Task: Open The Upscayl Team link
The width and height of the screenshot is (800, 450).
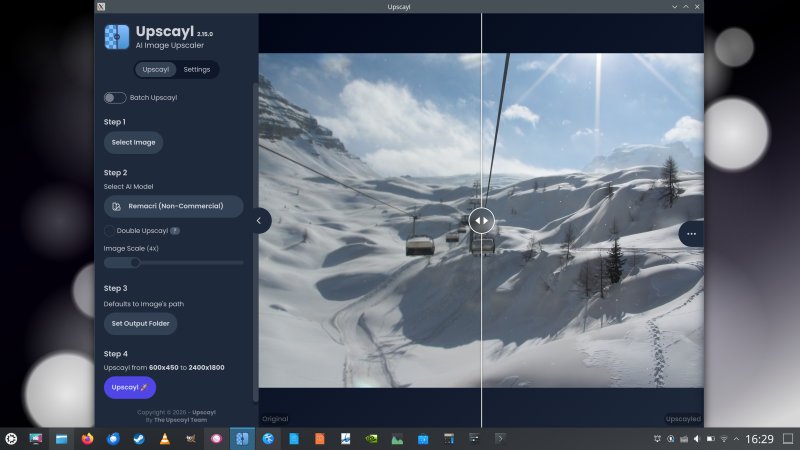Action: pos(181,420)
